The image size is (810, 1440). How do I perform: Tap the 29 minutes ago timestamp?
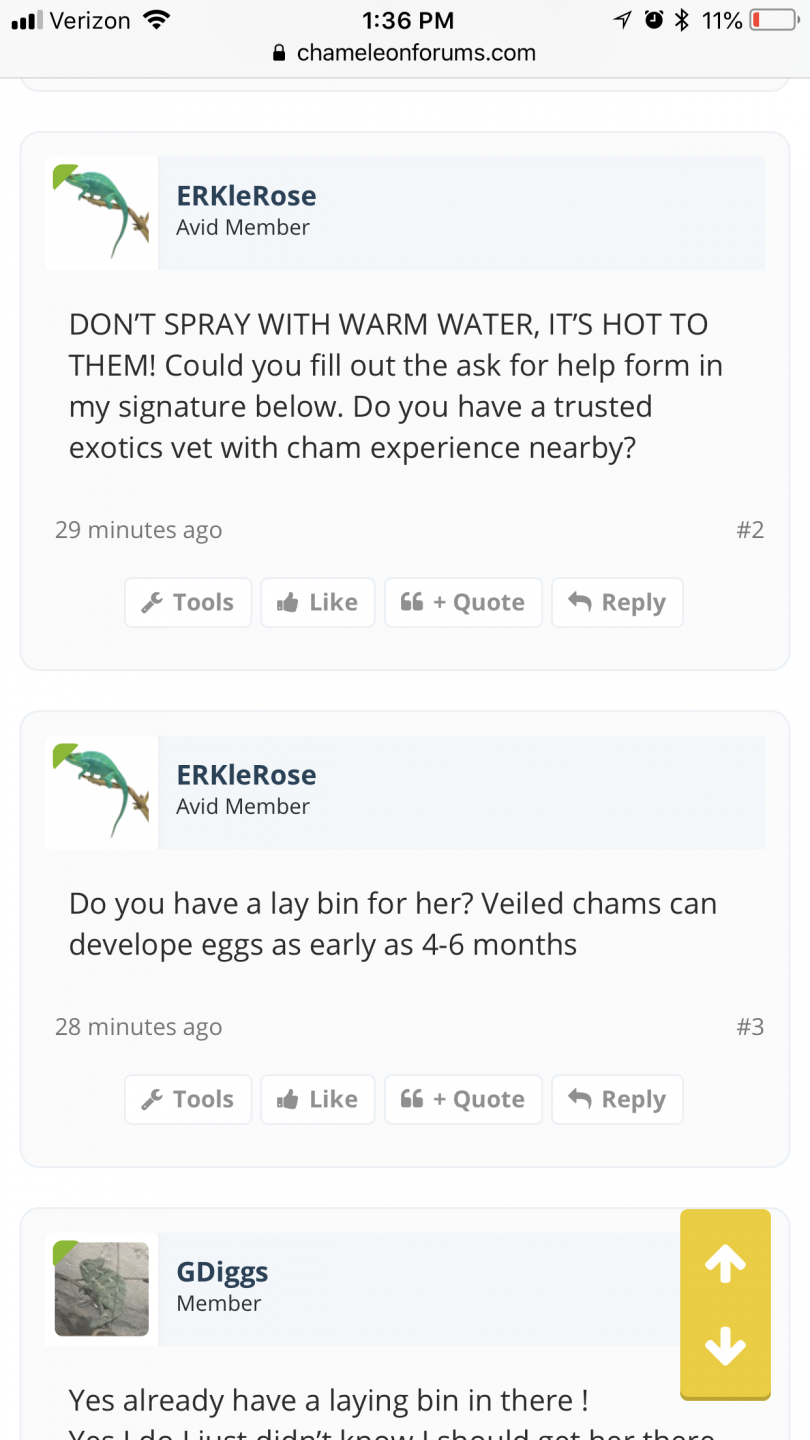138,529
